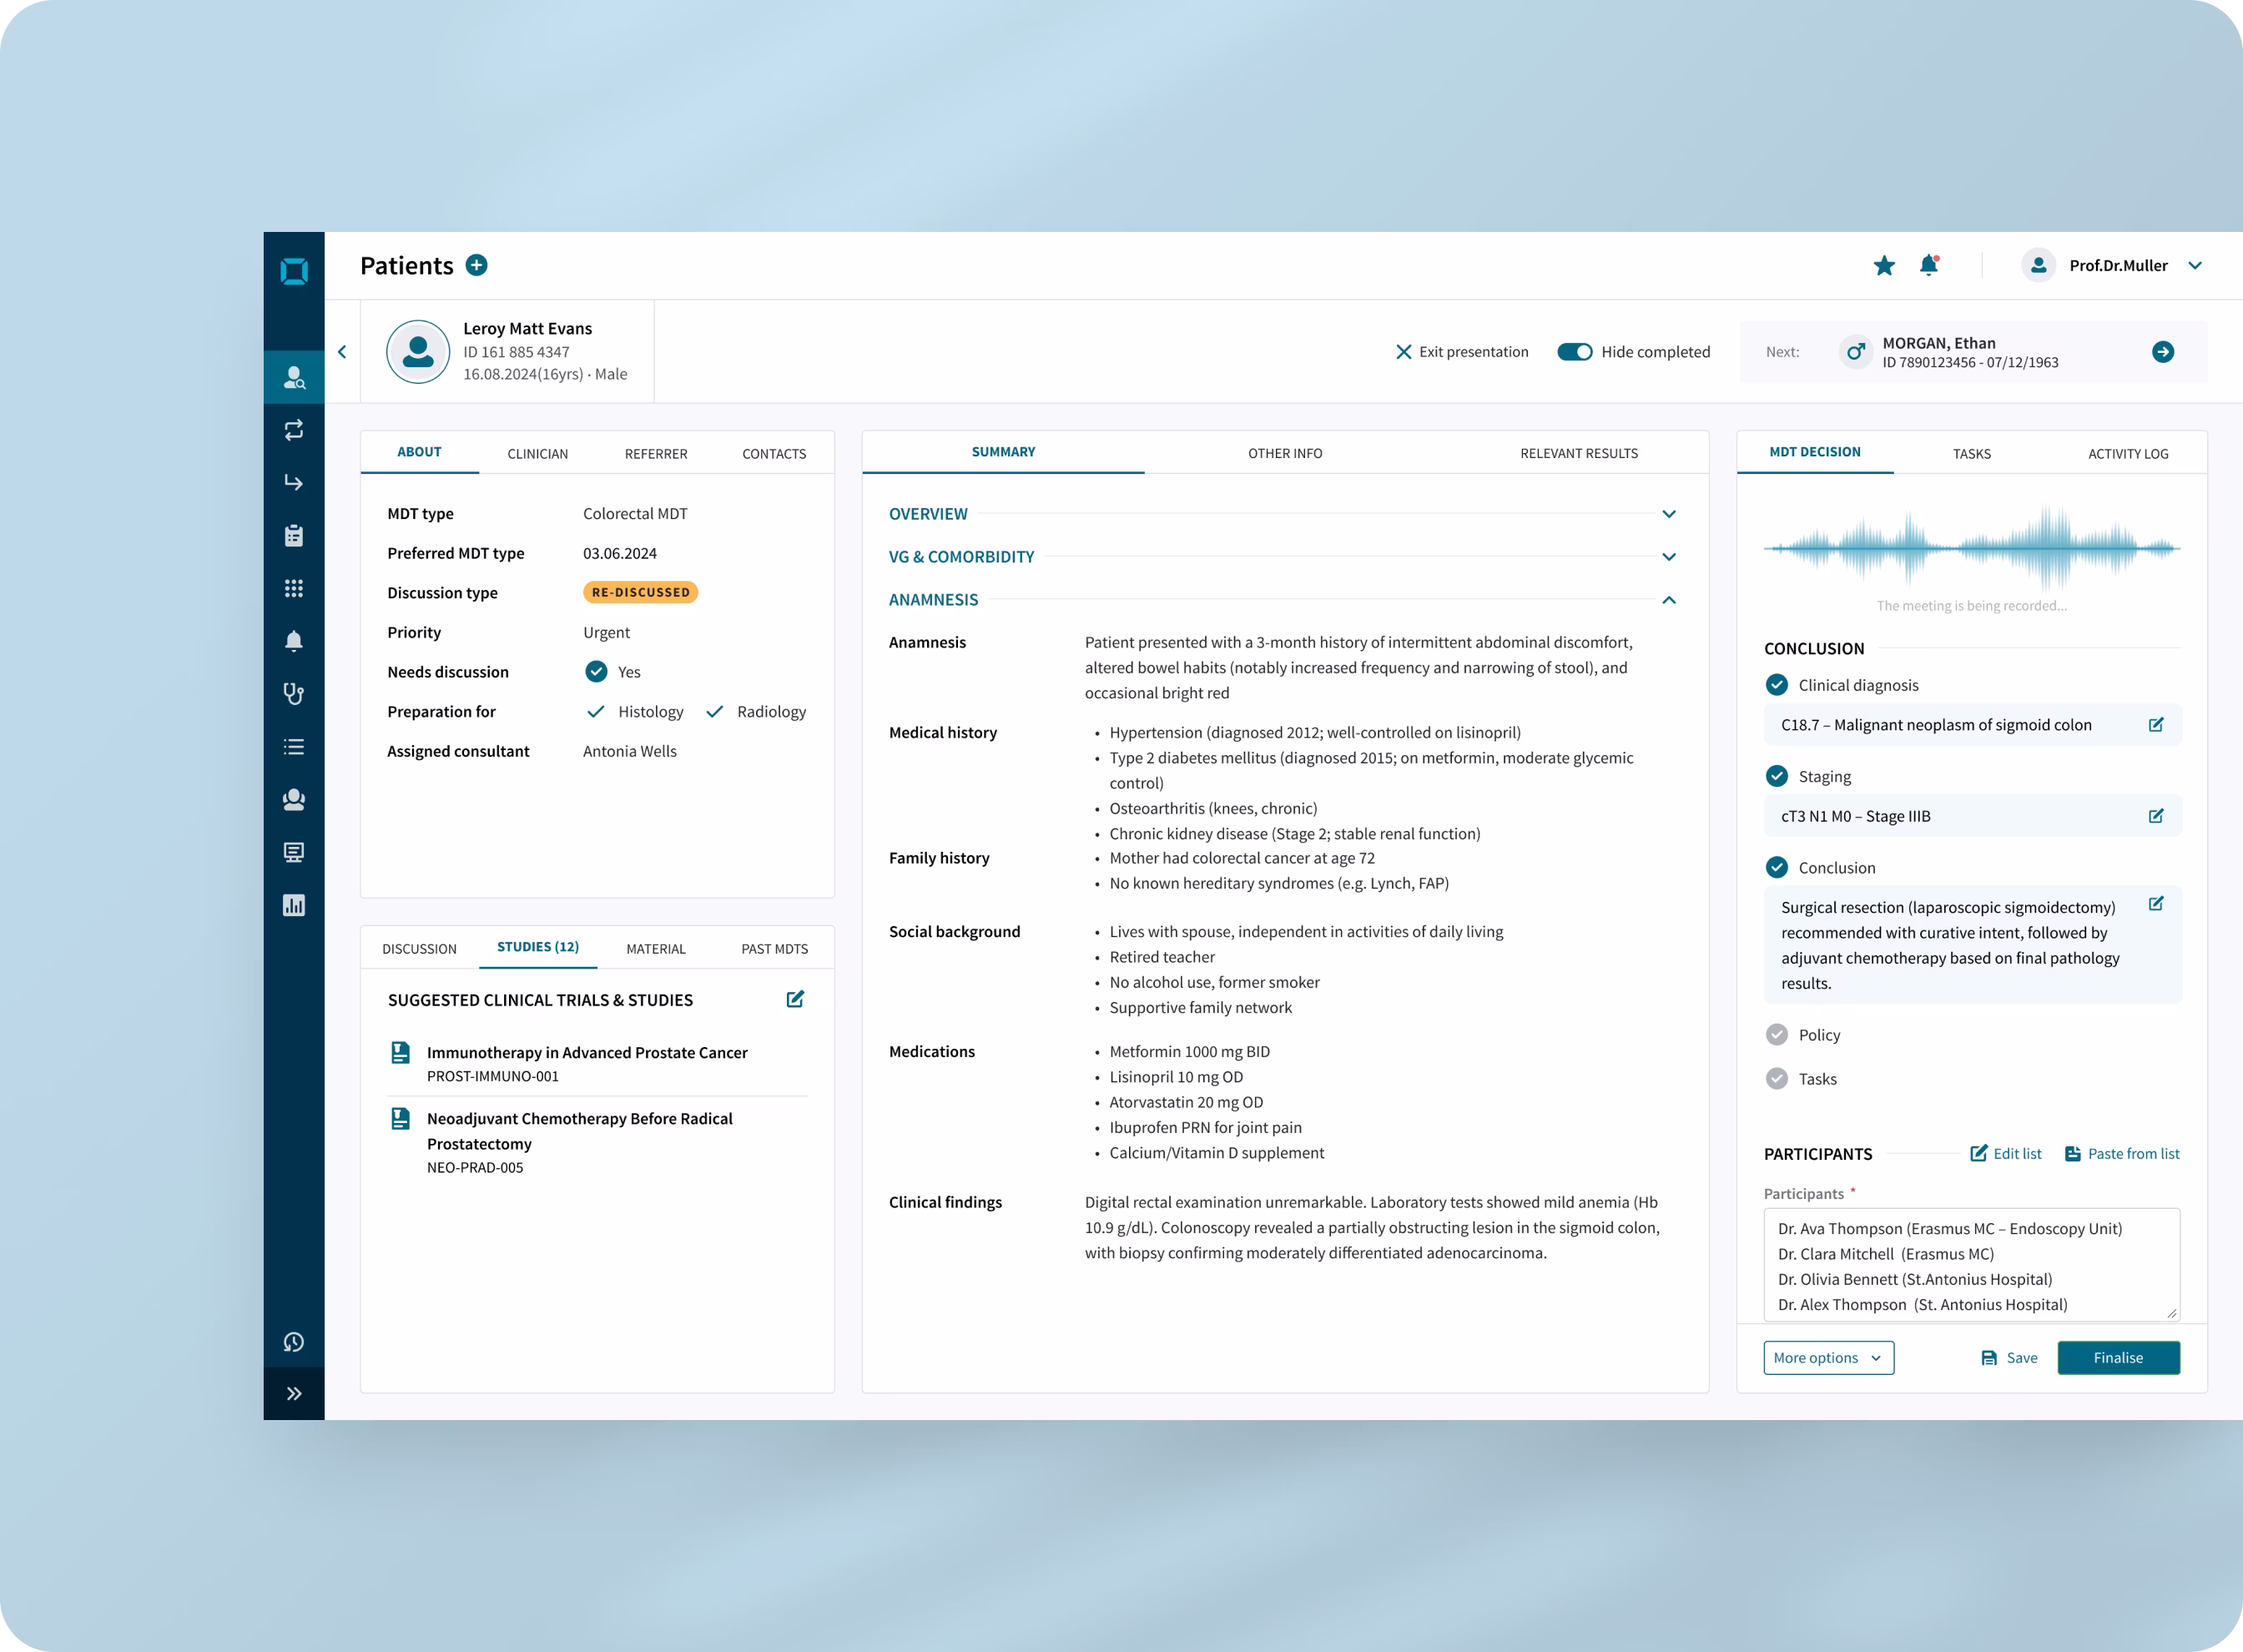Image resolution: width=2243 pixels, height=1652 pixels.
Task: Click inside the Participants text field
Action: tap(1970, 1265)
